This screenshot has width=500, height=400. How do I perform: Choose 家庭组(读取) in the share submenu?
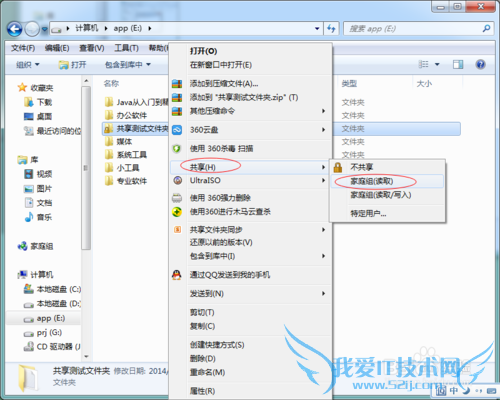(x=372, y=181)
